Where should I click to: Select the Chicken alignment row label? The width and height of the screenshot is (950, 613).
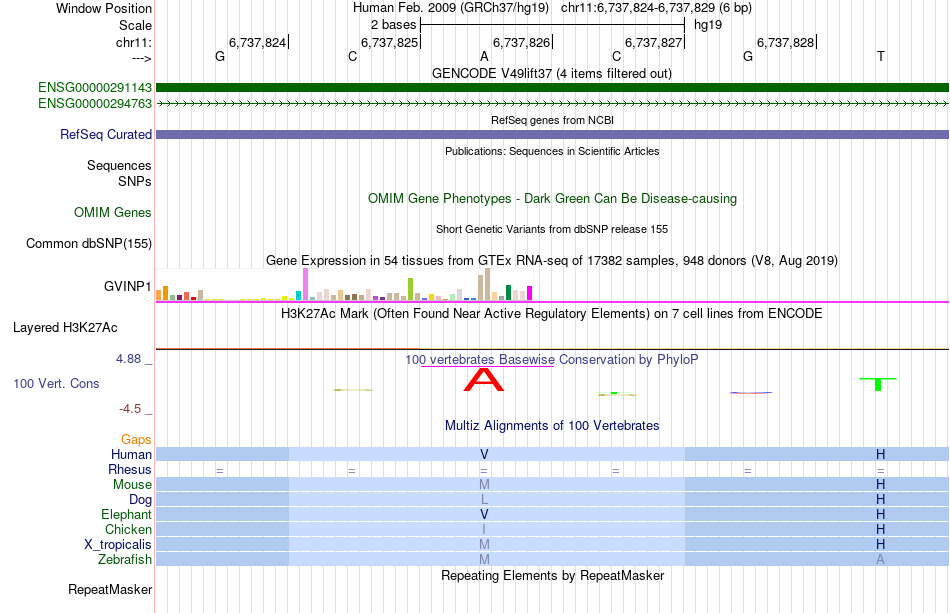(x=128, y=529)
